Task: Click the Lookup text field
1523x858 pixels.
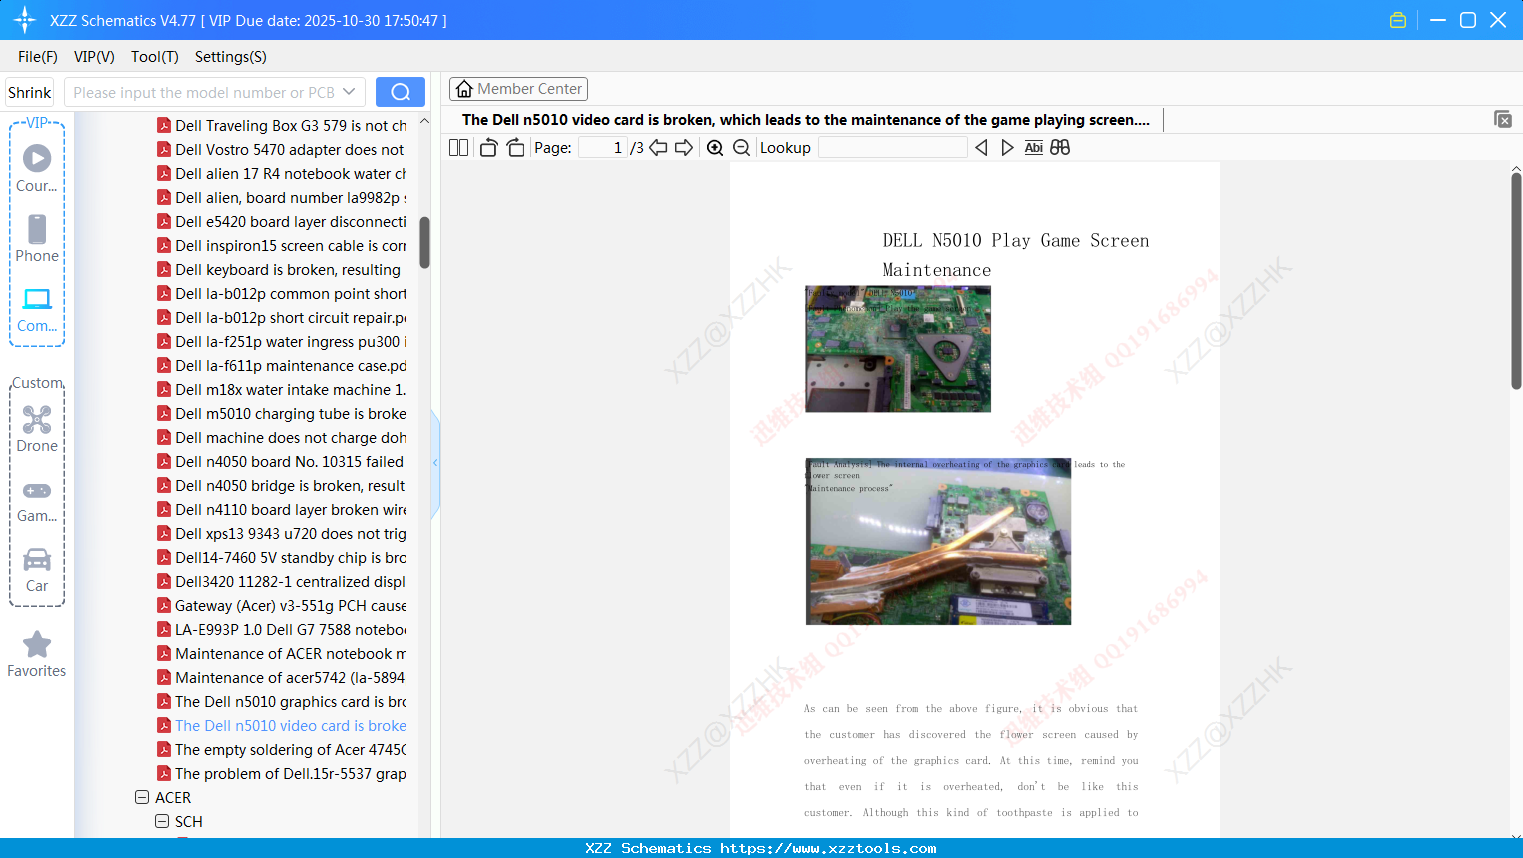Action: [892, 147]
